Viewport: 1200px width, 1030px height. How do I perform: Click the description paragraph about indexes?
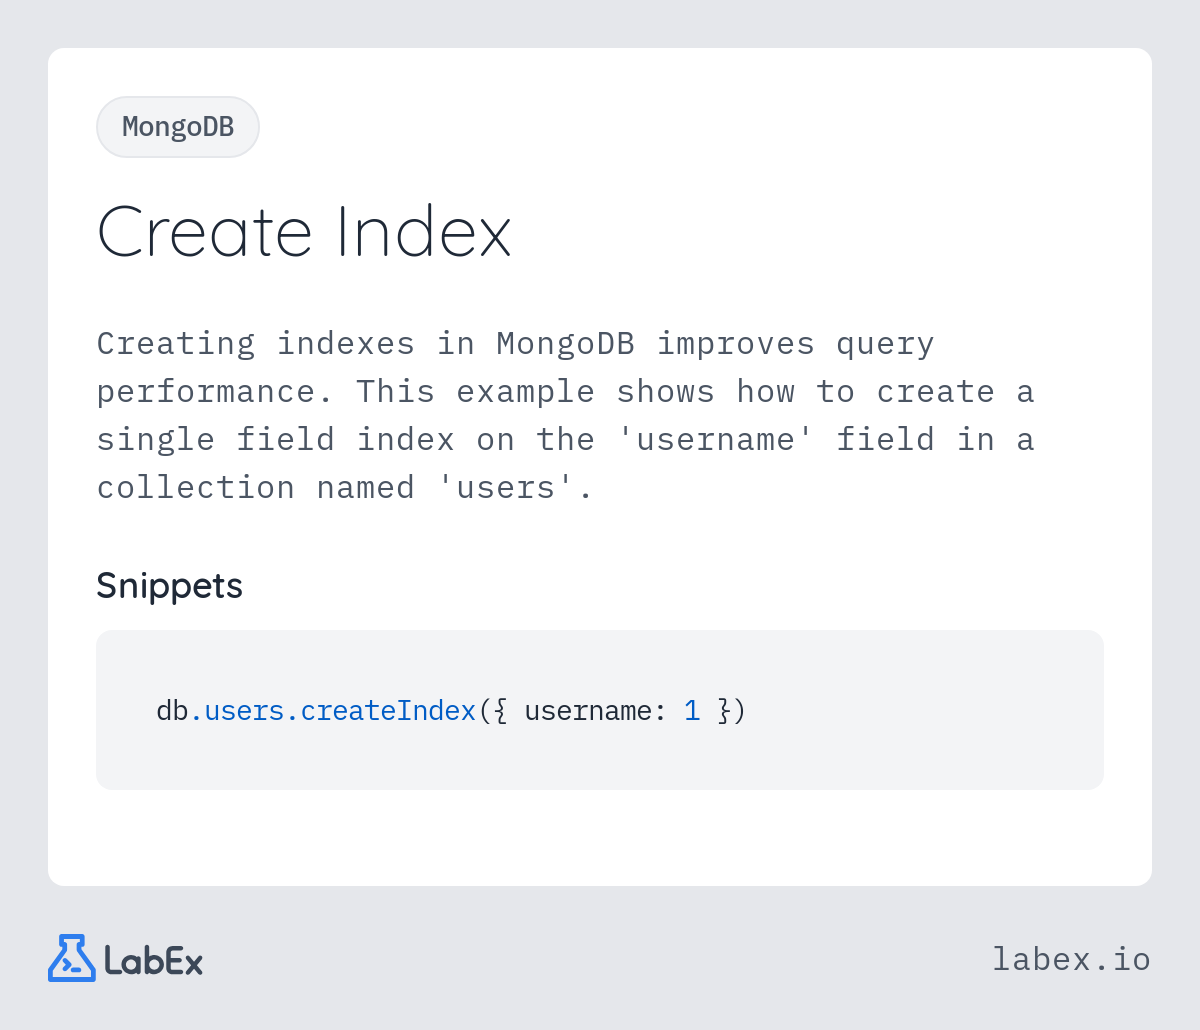[565, 415]
